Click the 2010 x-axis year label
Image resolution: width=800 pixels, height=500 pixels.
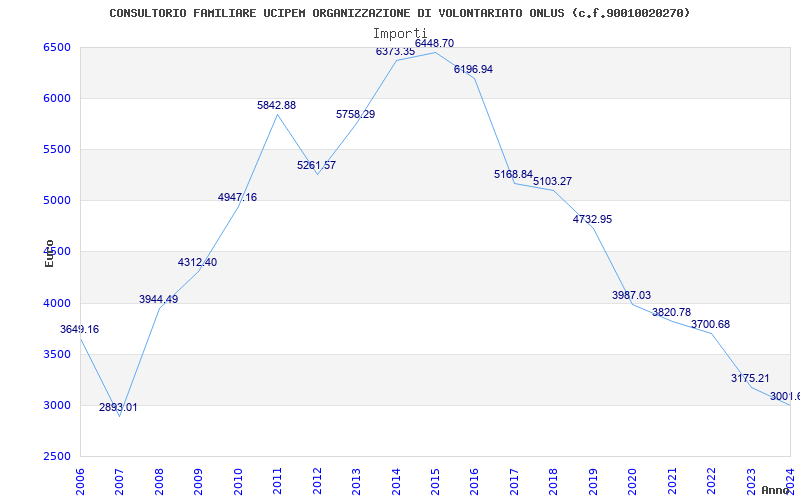click(x=238, y=481)
